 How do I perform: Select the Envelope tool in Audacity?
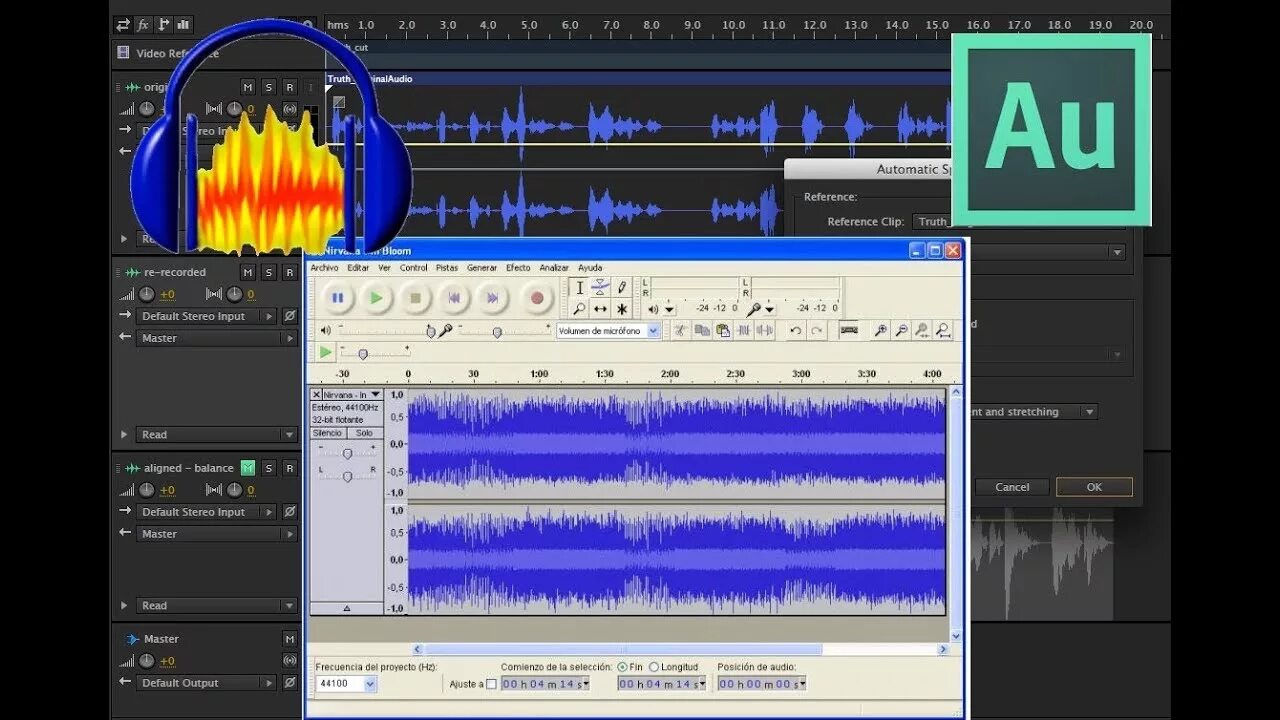pos(600,288)
